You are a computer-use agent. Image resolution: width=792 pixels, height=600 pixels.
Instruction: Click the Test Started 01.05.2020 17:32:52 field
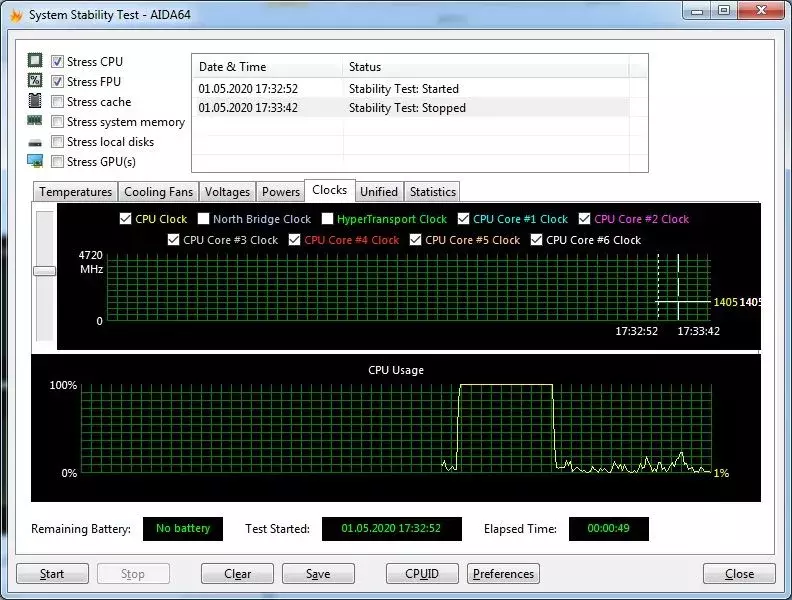[391, 529]
